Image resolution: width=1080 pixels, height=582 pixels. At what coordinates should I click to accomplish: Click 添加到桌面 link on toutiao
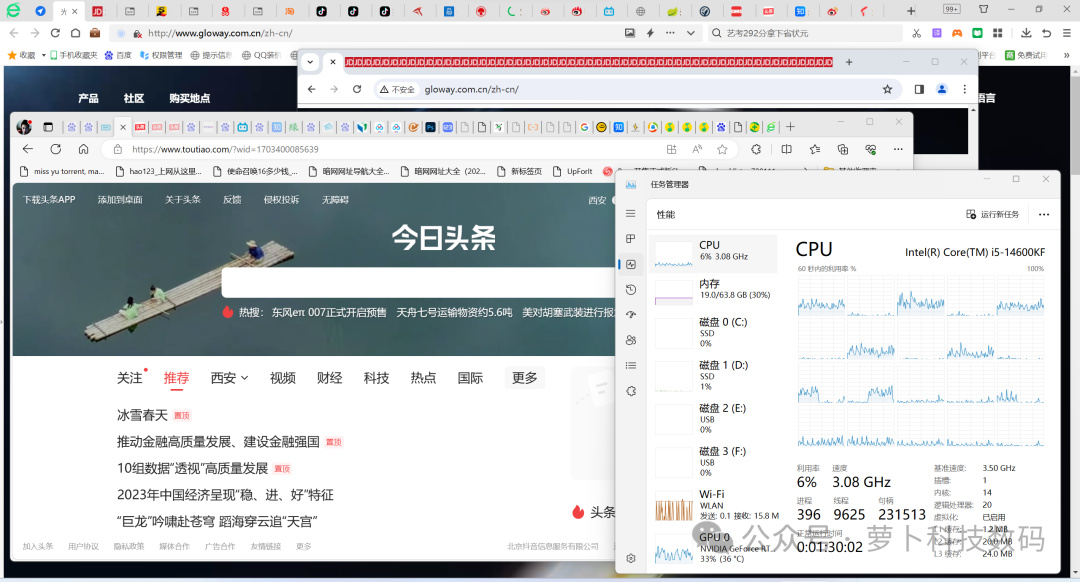[120, 200]
